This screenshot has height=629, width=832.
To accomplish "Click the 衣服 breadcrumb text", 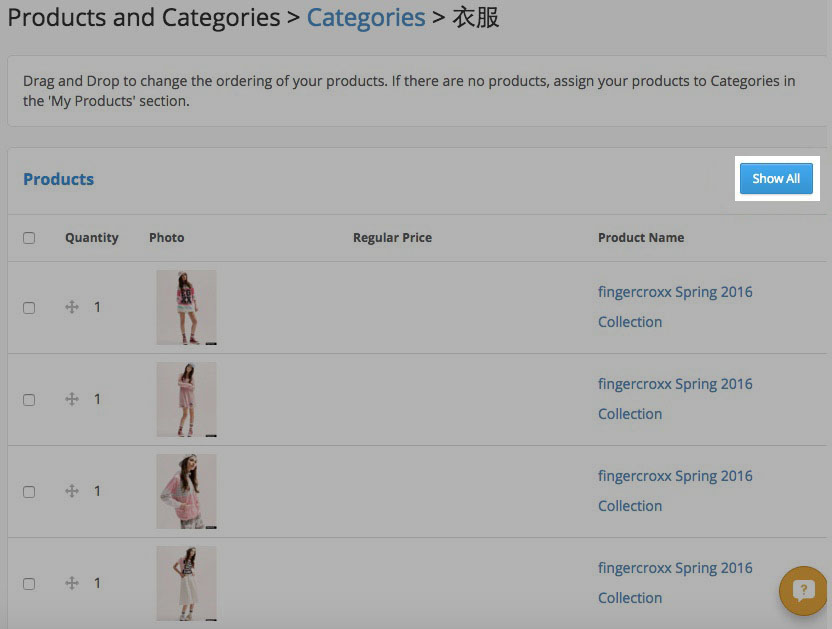I will pos(475,18).
